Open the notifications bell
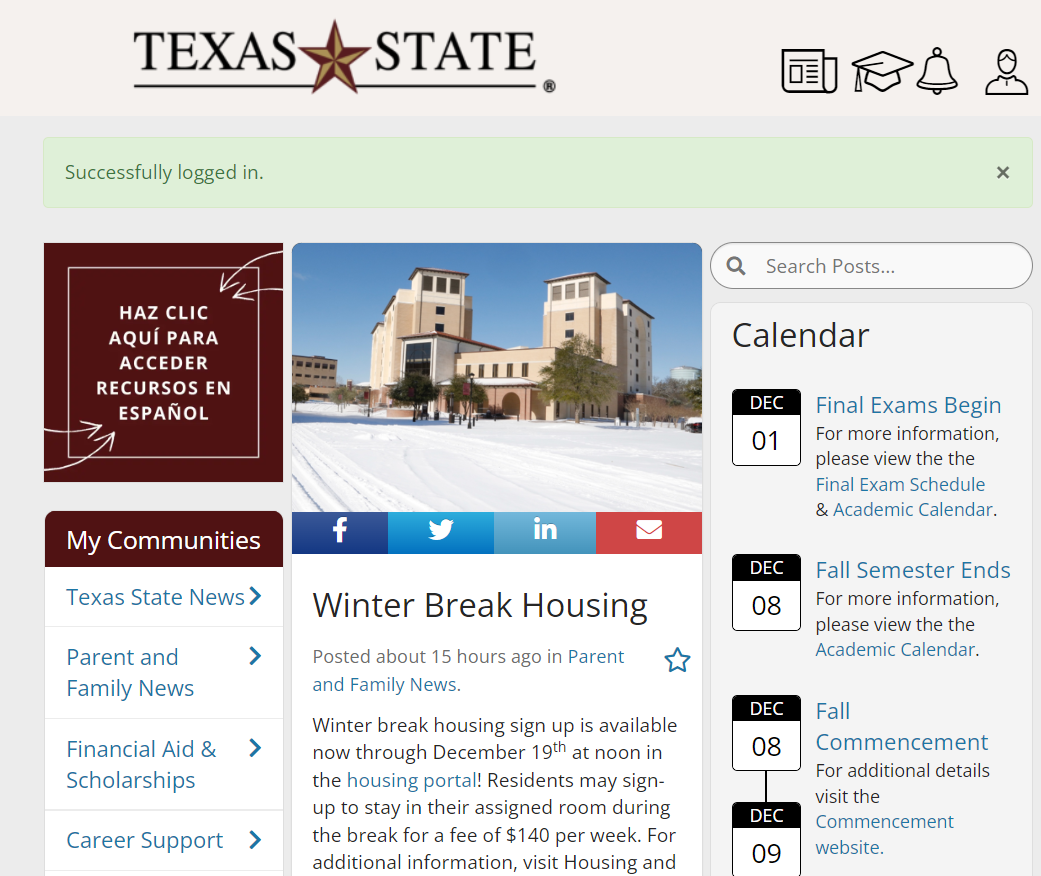Screen dimensions: 1041x876 tap(937, 71)
